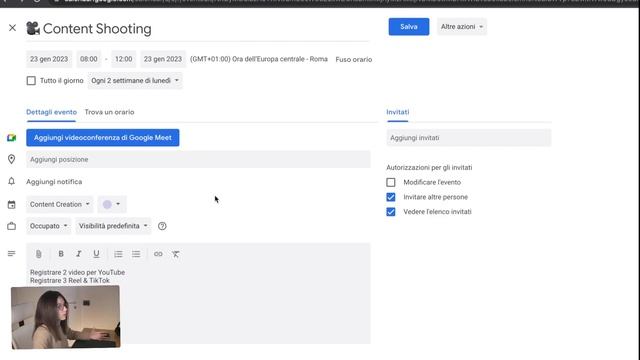Open the Content Creation calendar dropdown
Viewport: 640px width, 360px height.
point(60,204)
